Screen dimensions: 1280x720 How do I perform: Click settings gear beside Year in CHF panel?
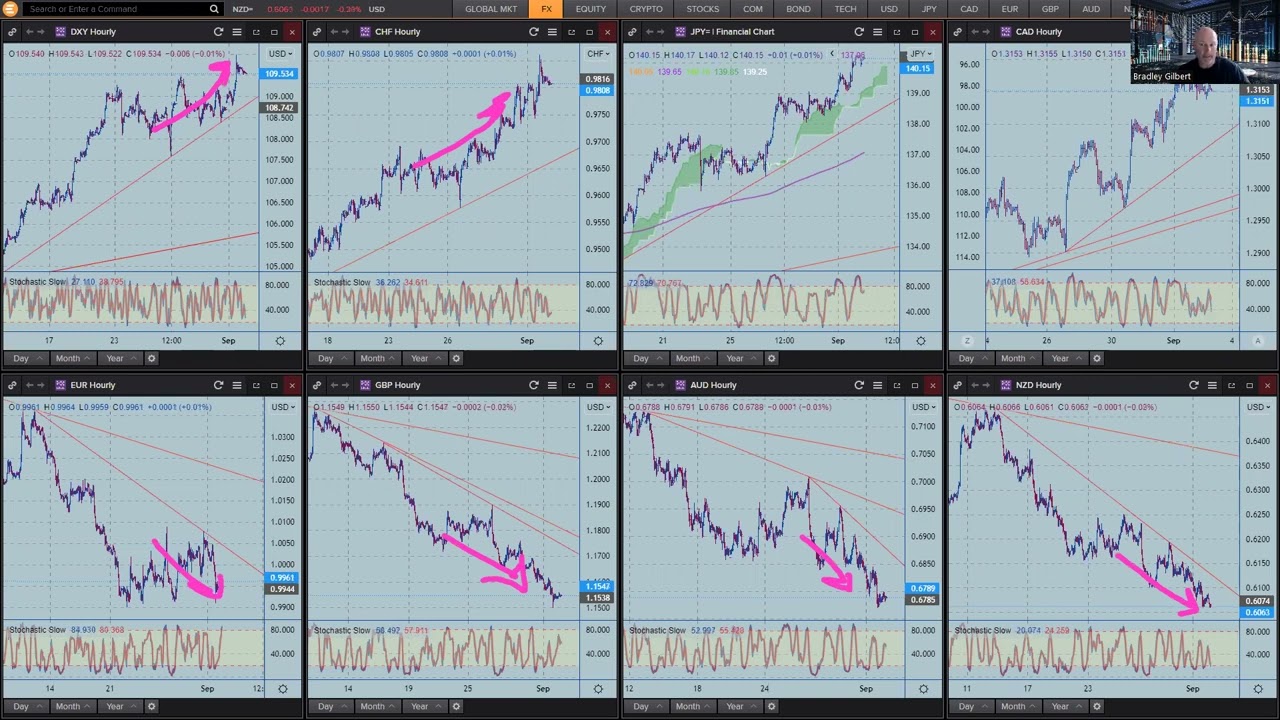pyautogui.click(x=456, y=358)
